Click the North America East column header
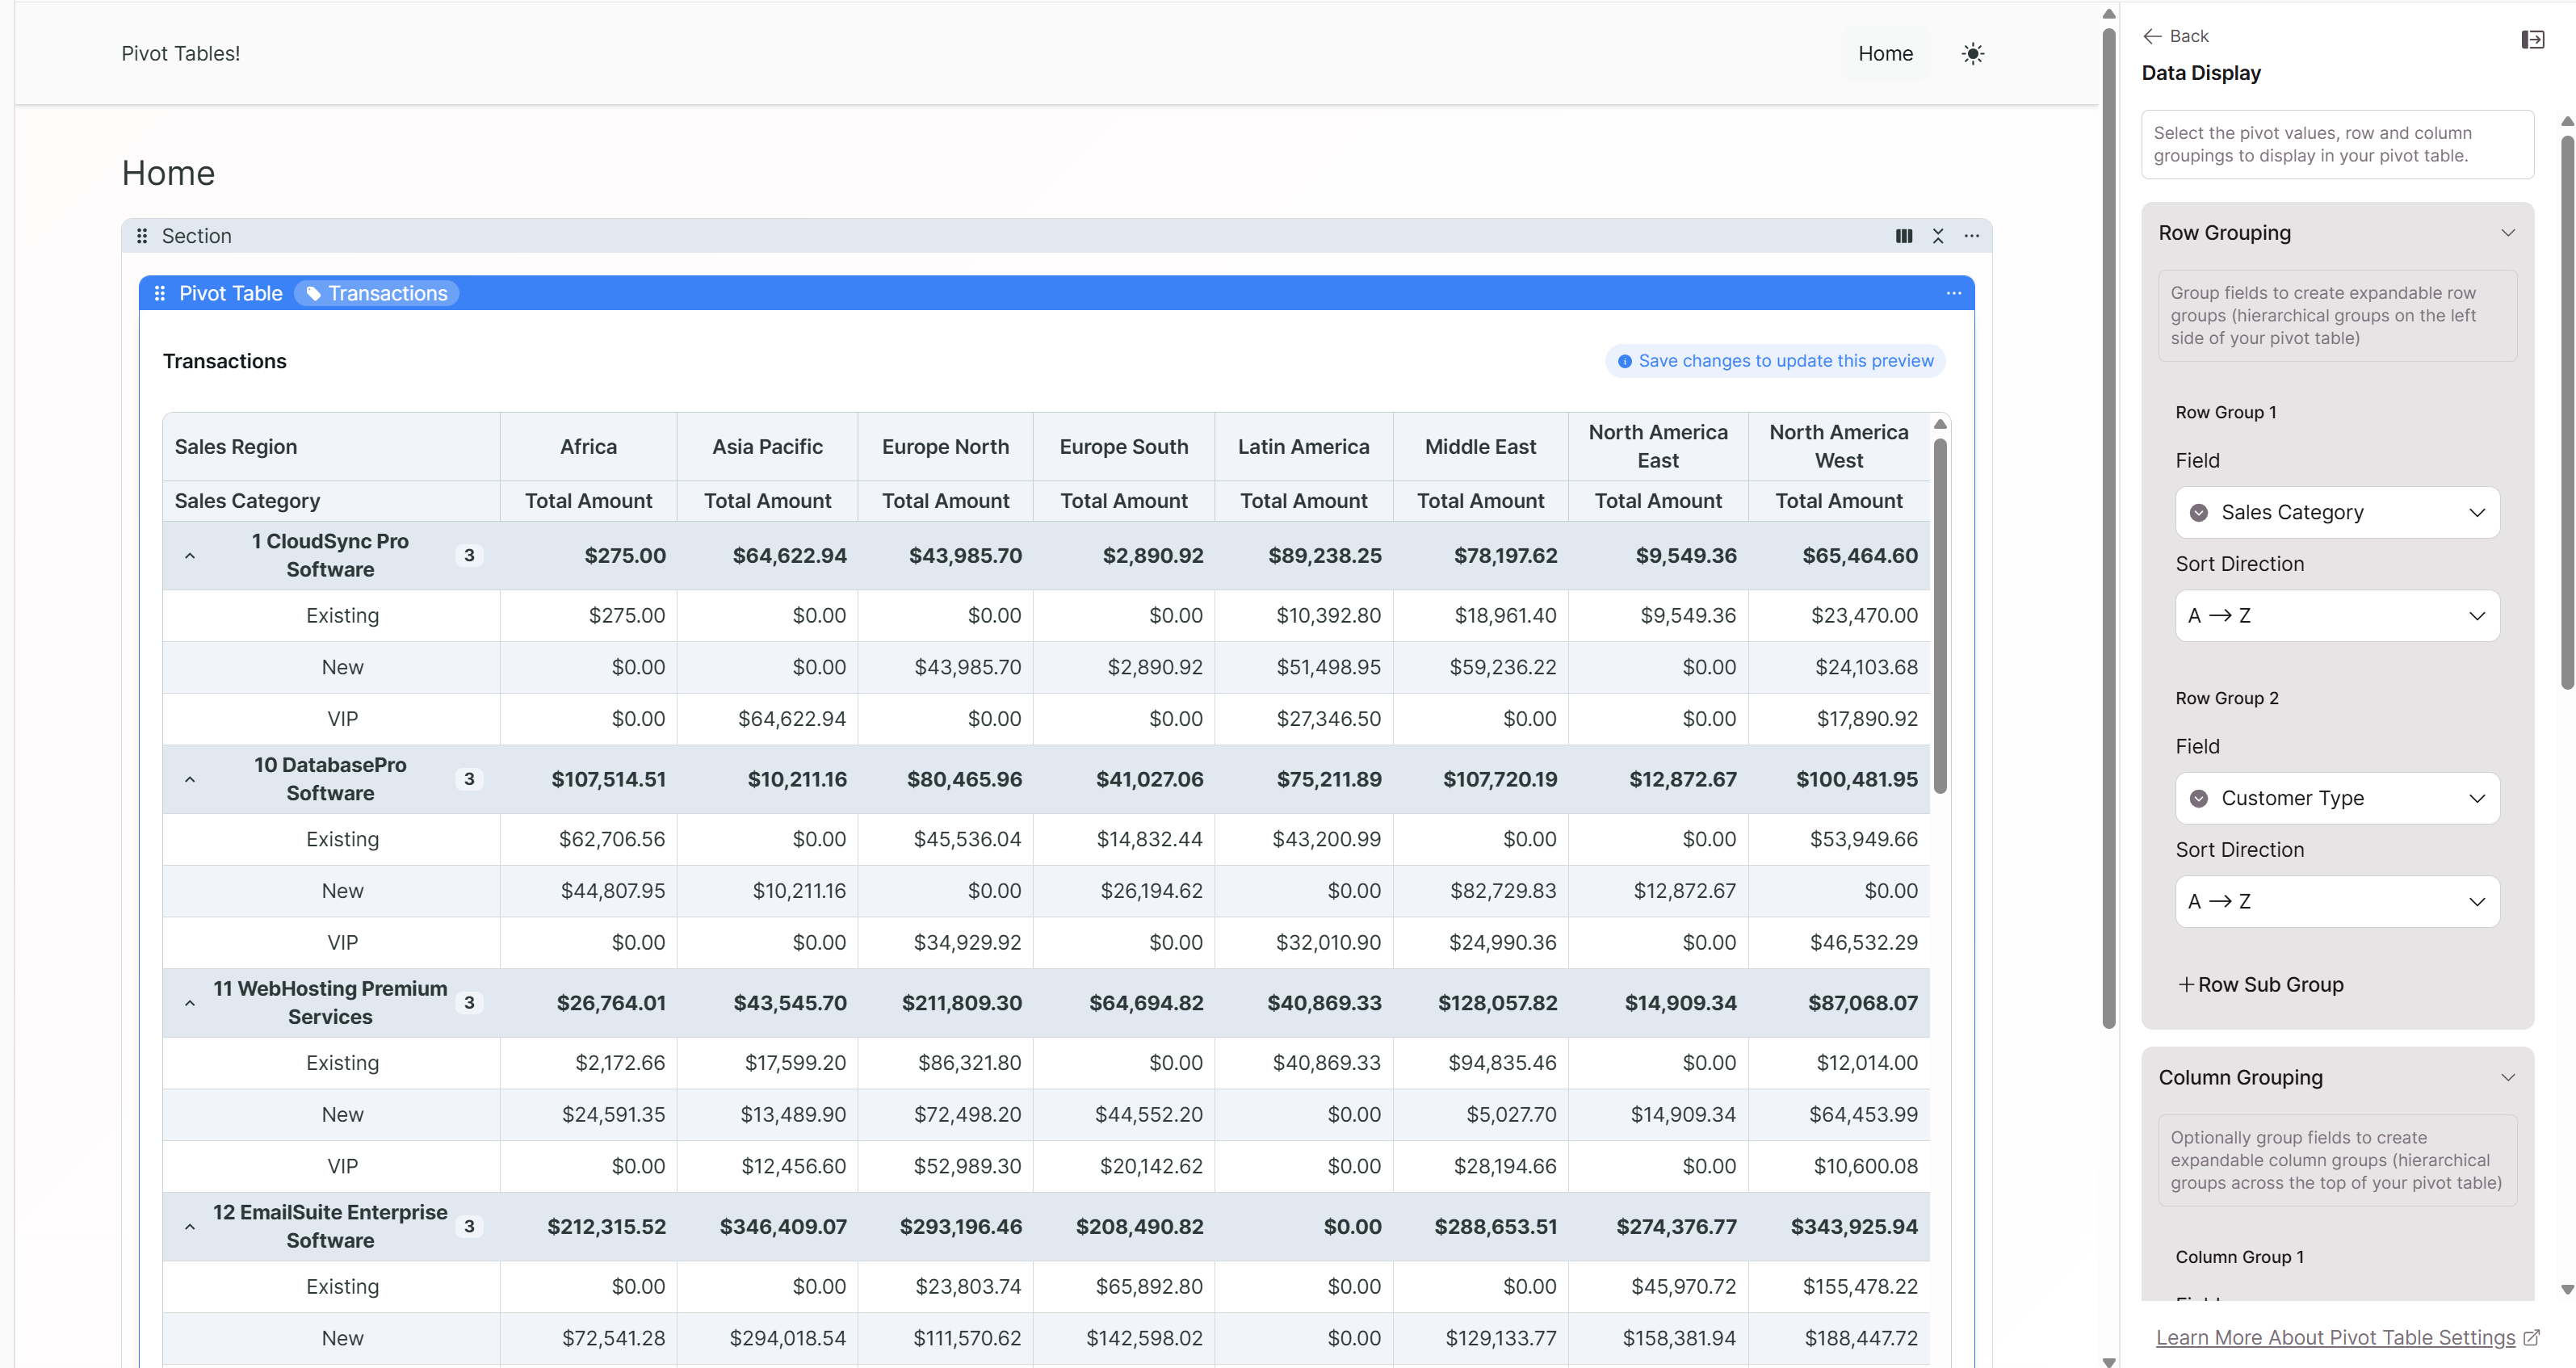This screenshot has width=2576, height=1368. click(1658, 447)
